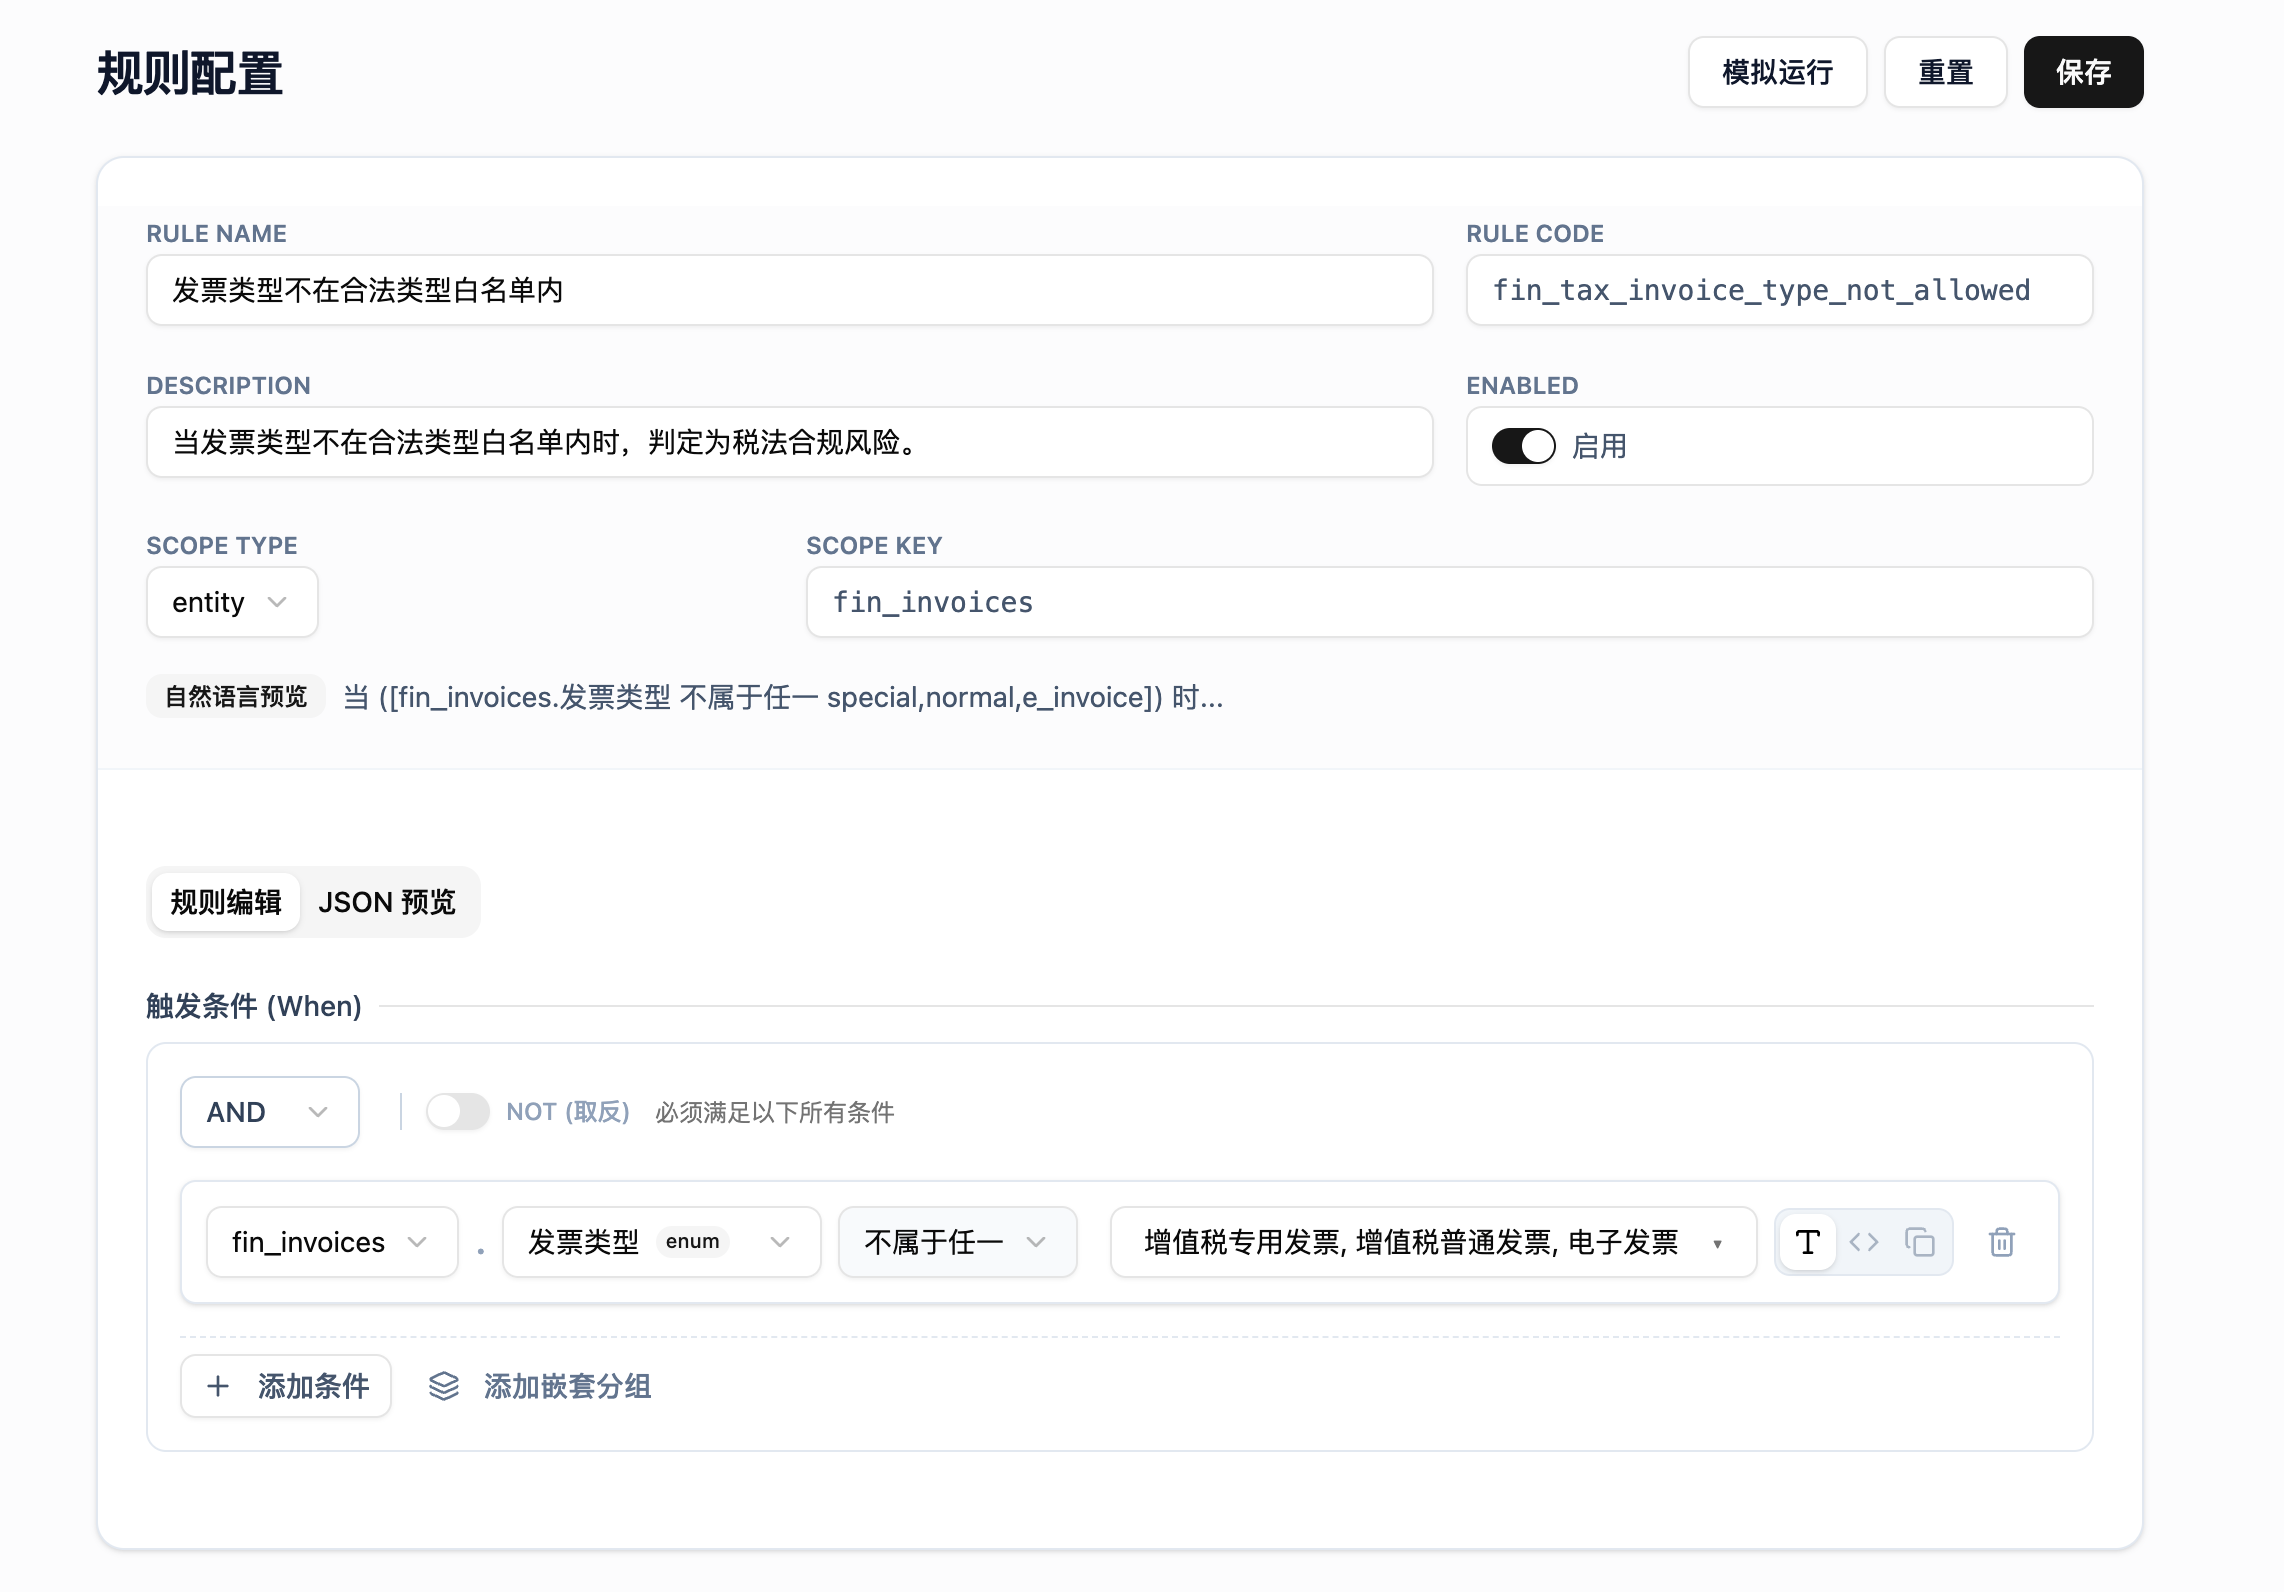The width and height of the screenshot is (2284, 1592).
Task: Switch the condition value to expression mode
Action: (1864, 1242)
